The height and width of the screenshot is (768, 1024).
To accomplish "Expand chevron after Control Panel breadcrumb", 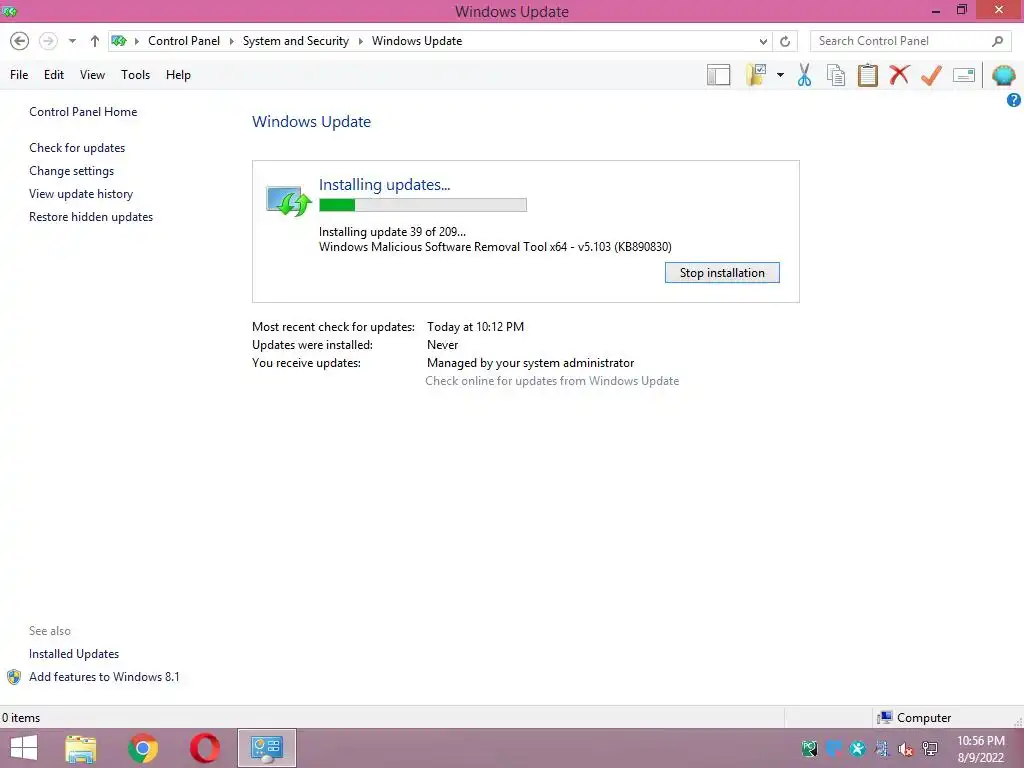I will pyautogui.click(x=232, y=41).
